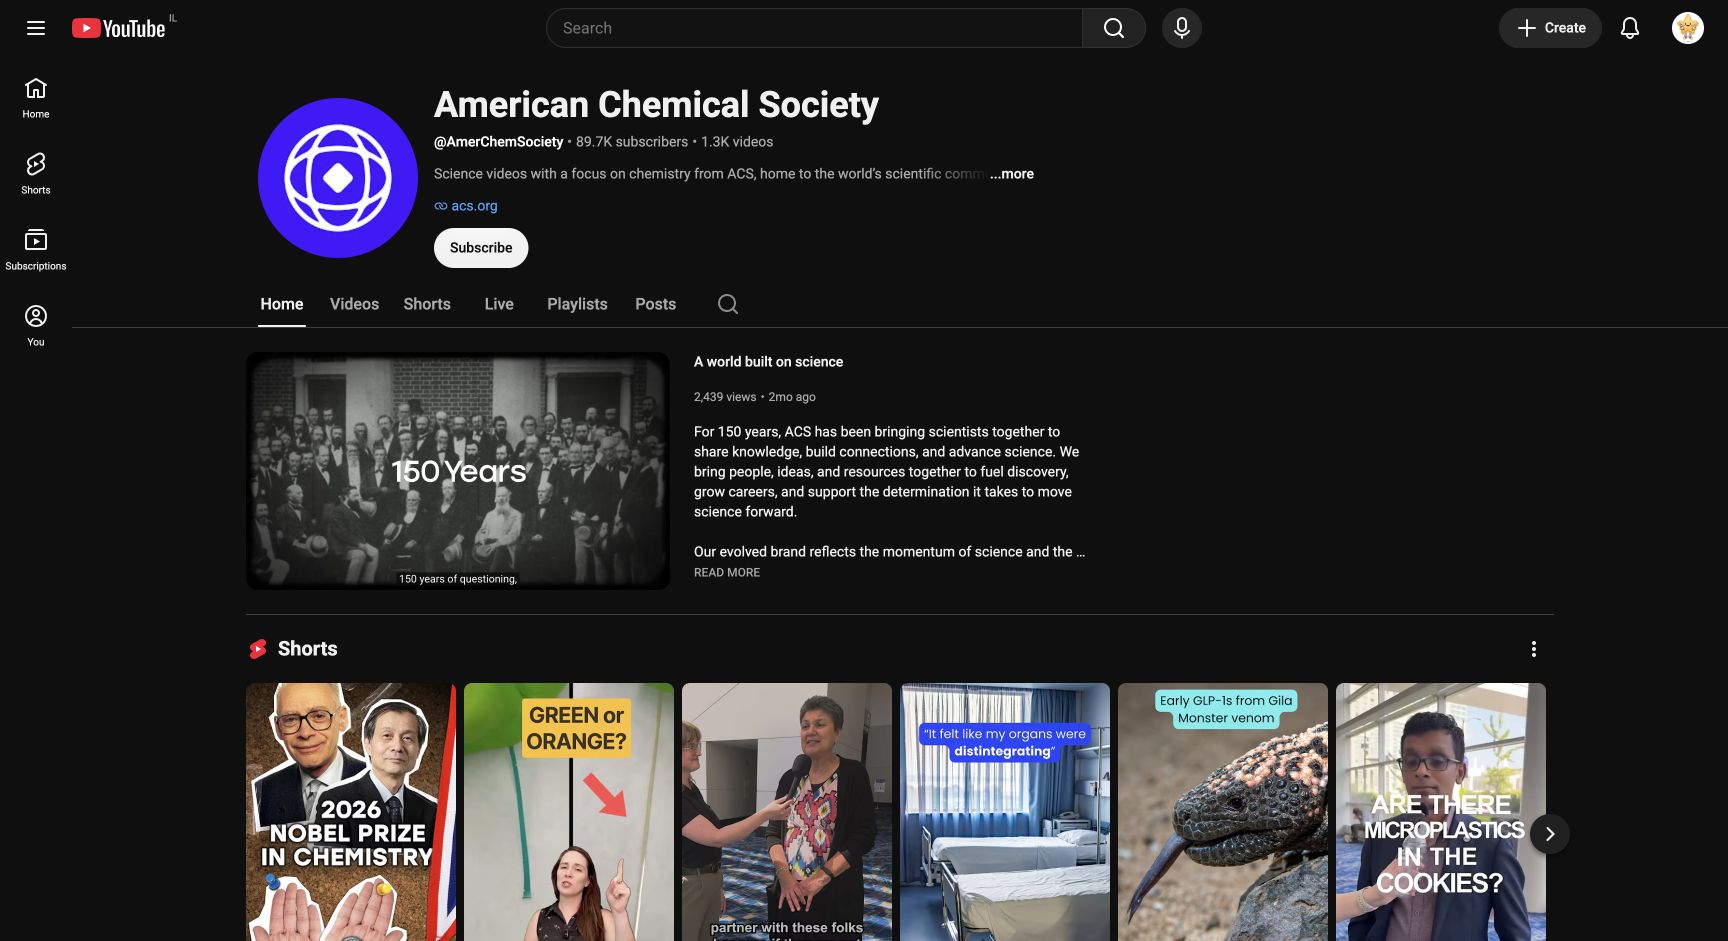The image size is (1728, 941).
Task: Click the Shorts section heading
Action: pos(307,649)
